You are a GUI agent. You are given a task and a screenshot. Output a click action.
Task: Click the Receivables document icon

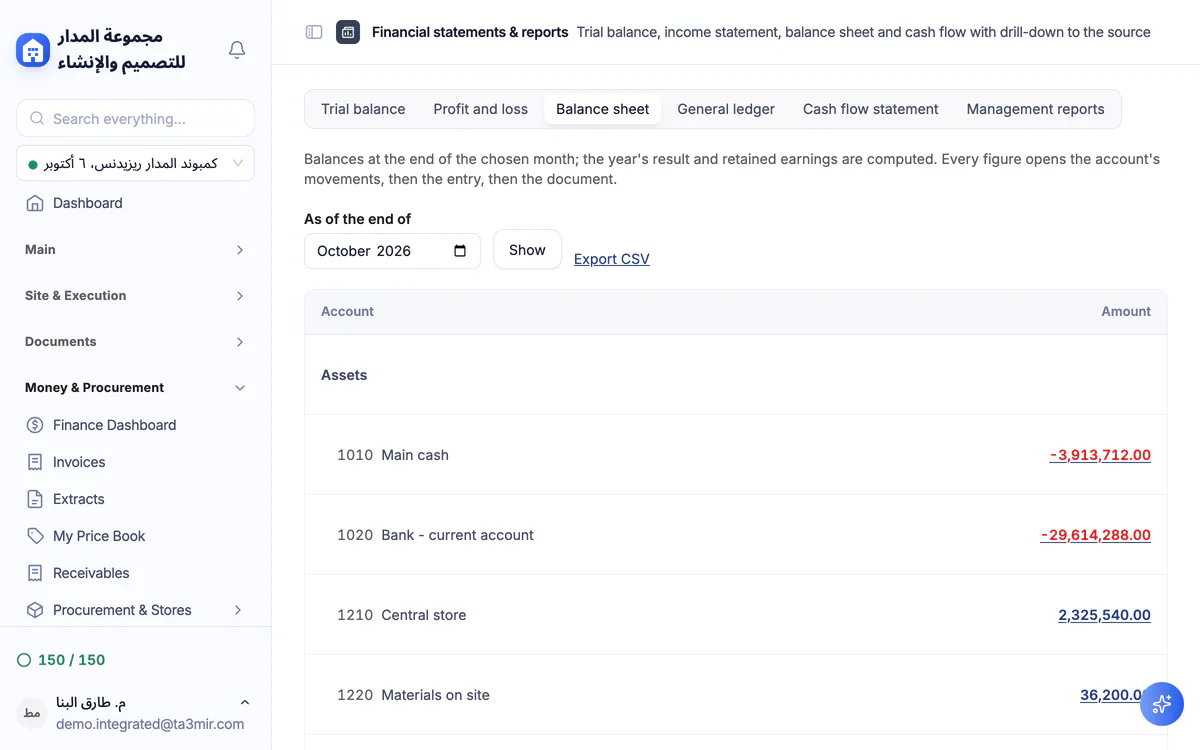tap(35, 573)
